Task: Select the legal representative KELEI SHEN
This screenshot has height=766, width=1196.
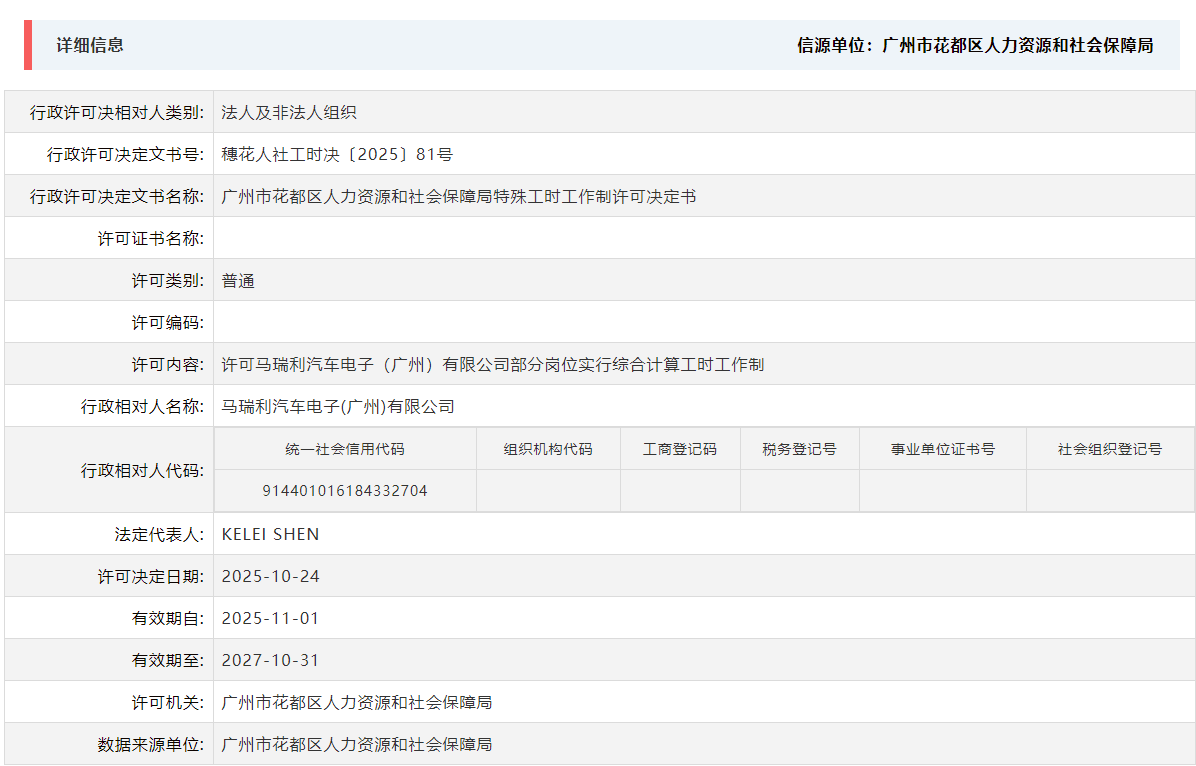Action: click(270, 533)
